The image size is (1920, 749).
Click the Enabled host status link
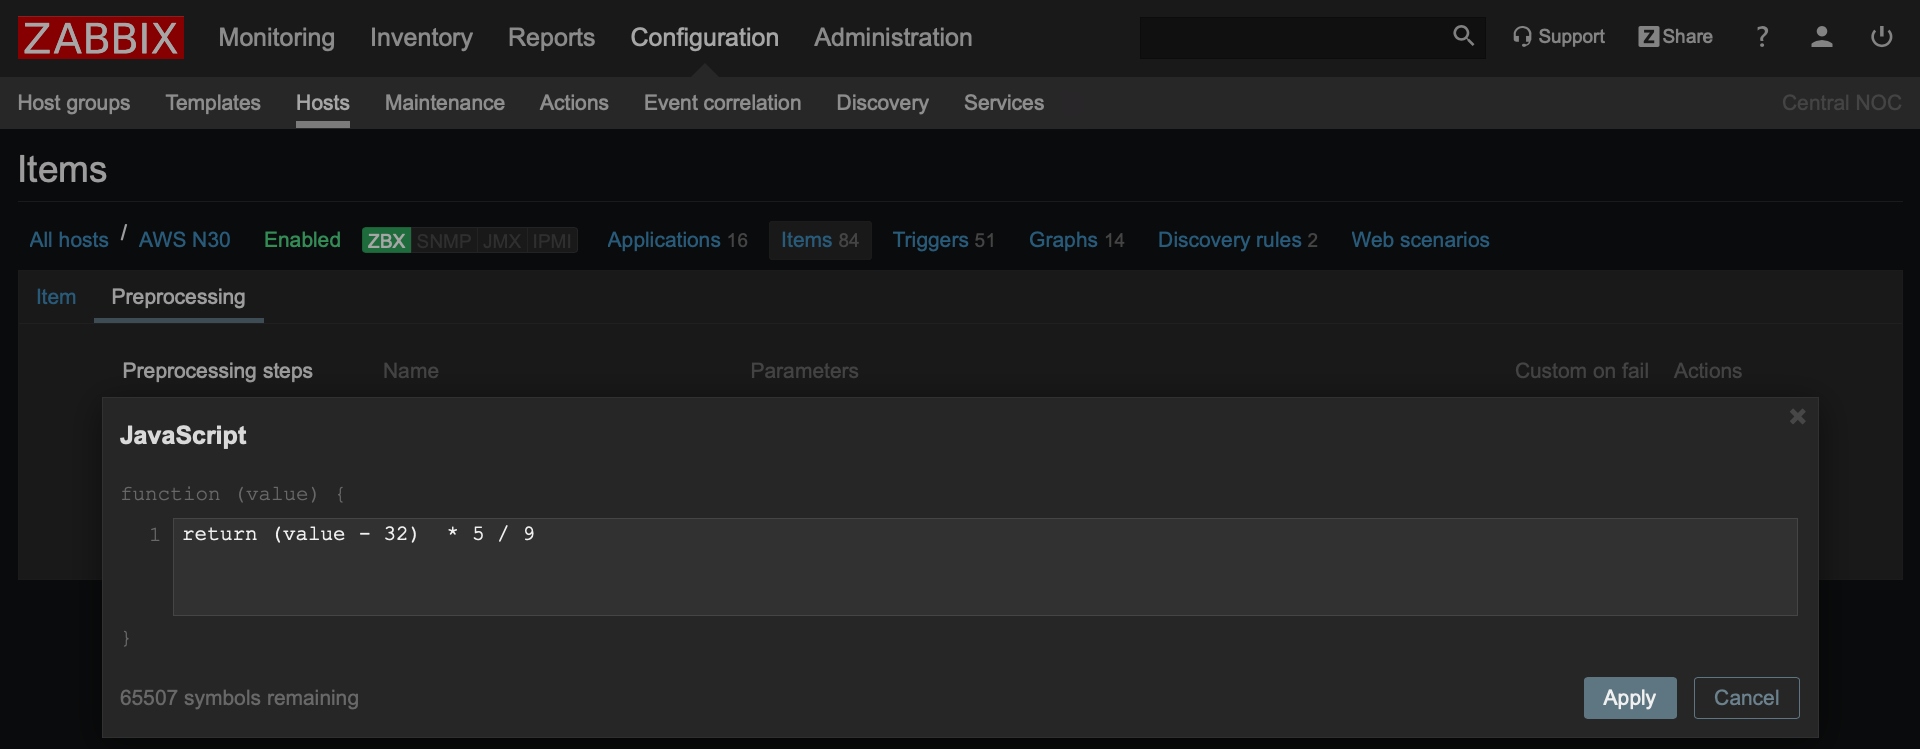[302, 240]
